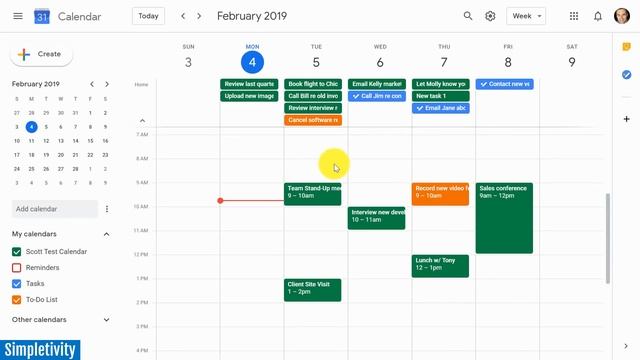640x360 pixels.
Task: Collapse the all-day events section arrow
Action: (142, 121)
